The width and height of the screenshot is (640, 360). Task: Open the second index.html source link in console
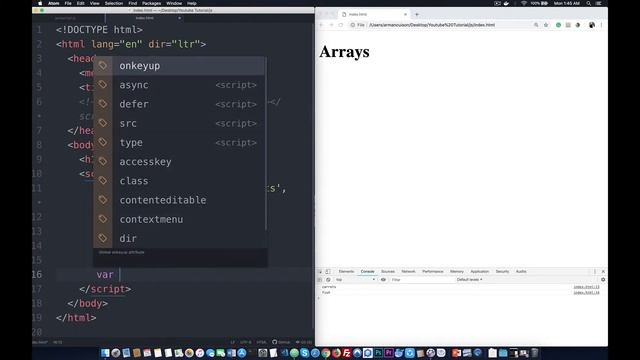[x=587, y=292]
